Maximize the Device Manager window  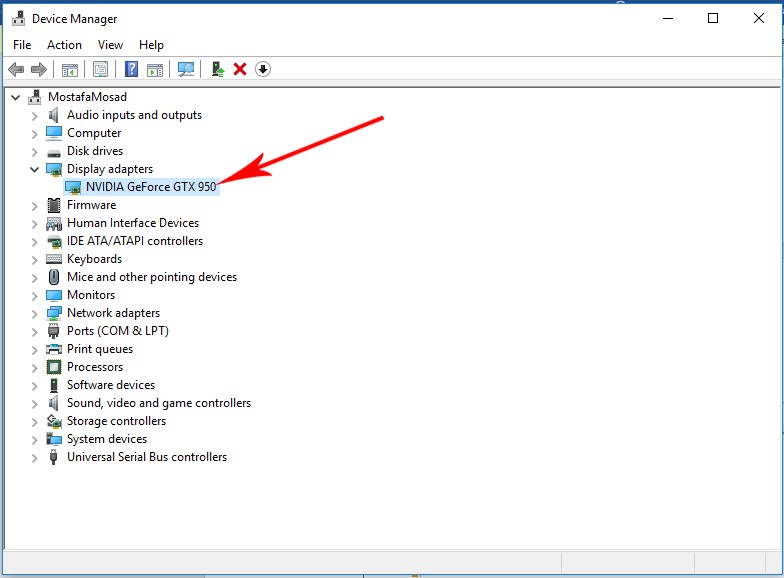point(713,18)
